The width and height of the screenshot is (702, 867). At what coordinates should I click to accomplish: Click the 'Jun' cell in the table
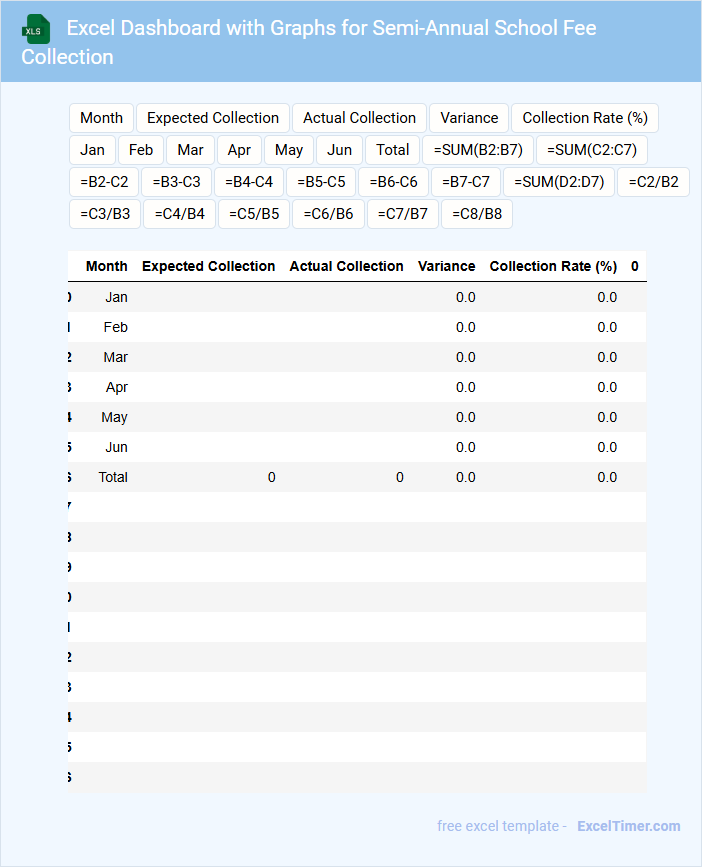117,447
